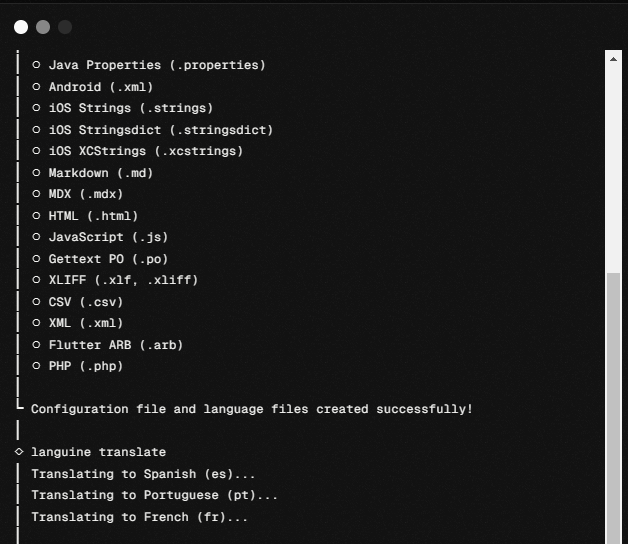Viewport: 628px width, 544px height.
Task: Select iOS XCStrings (.xcstrings) format
Action: 37,151
